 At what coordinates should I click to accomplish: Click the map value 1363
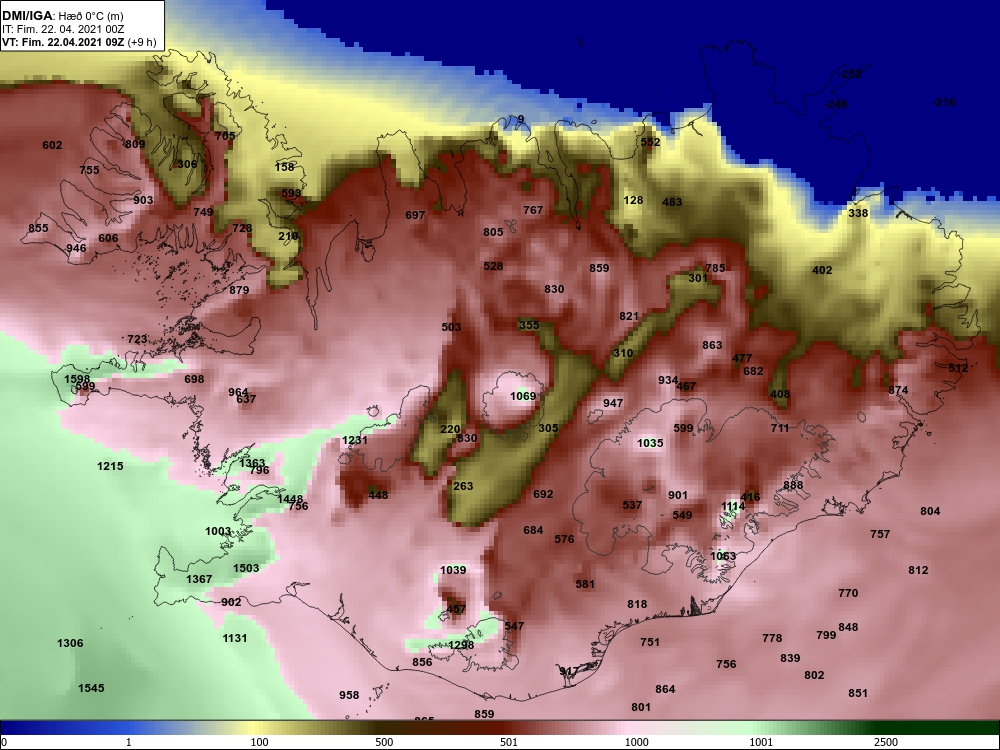pyautogui.click(x=253, y=464)
